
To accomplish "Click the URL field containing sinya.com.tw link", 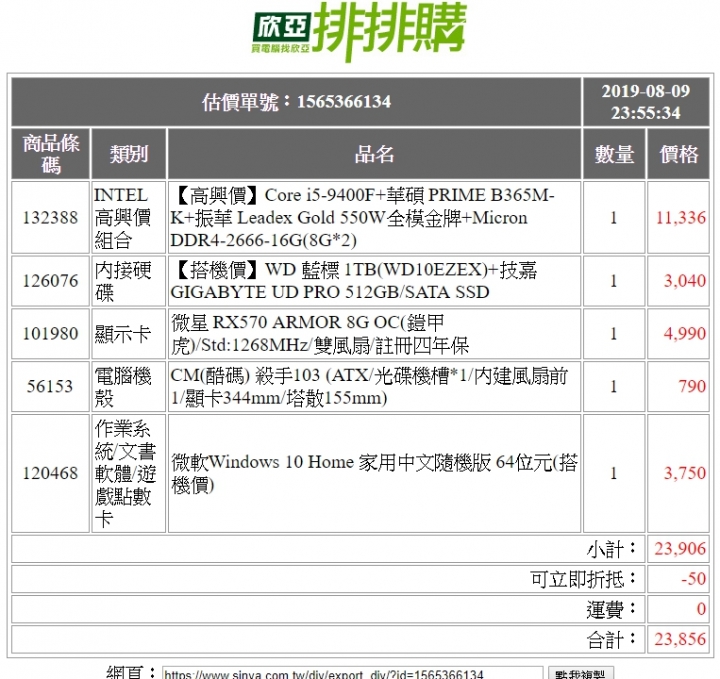I will (353, 673).
